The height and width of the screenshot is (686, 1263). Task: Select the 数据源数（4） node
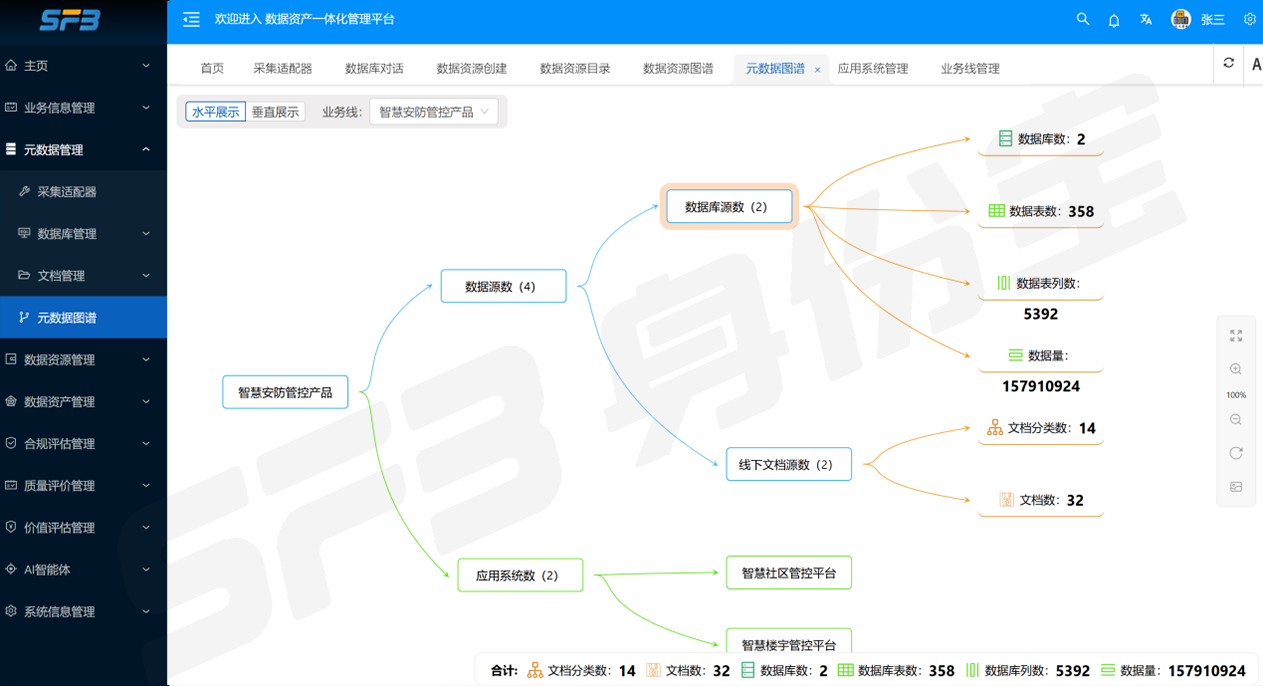click(503, 286)
